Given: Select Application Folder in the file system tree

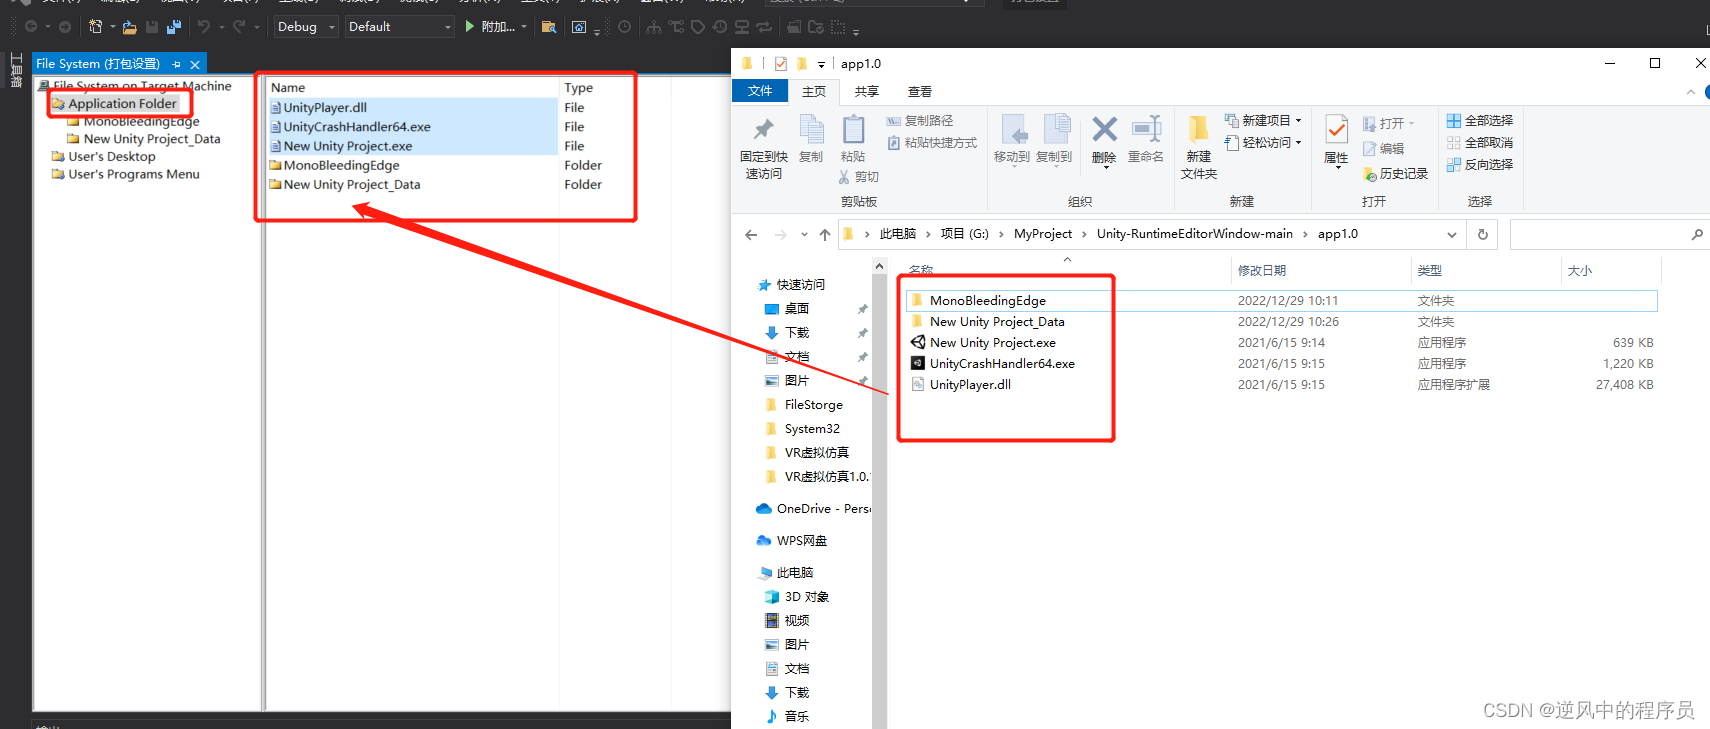Looking at the screenshot, I should pyautogui.click(x=122, y=103).
